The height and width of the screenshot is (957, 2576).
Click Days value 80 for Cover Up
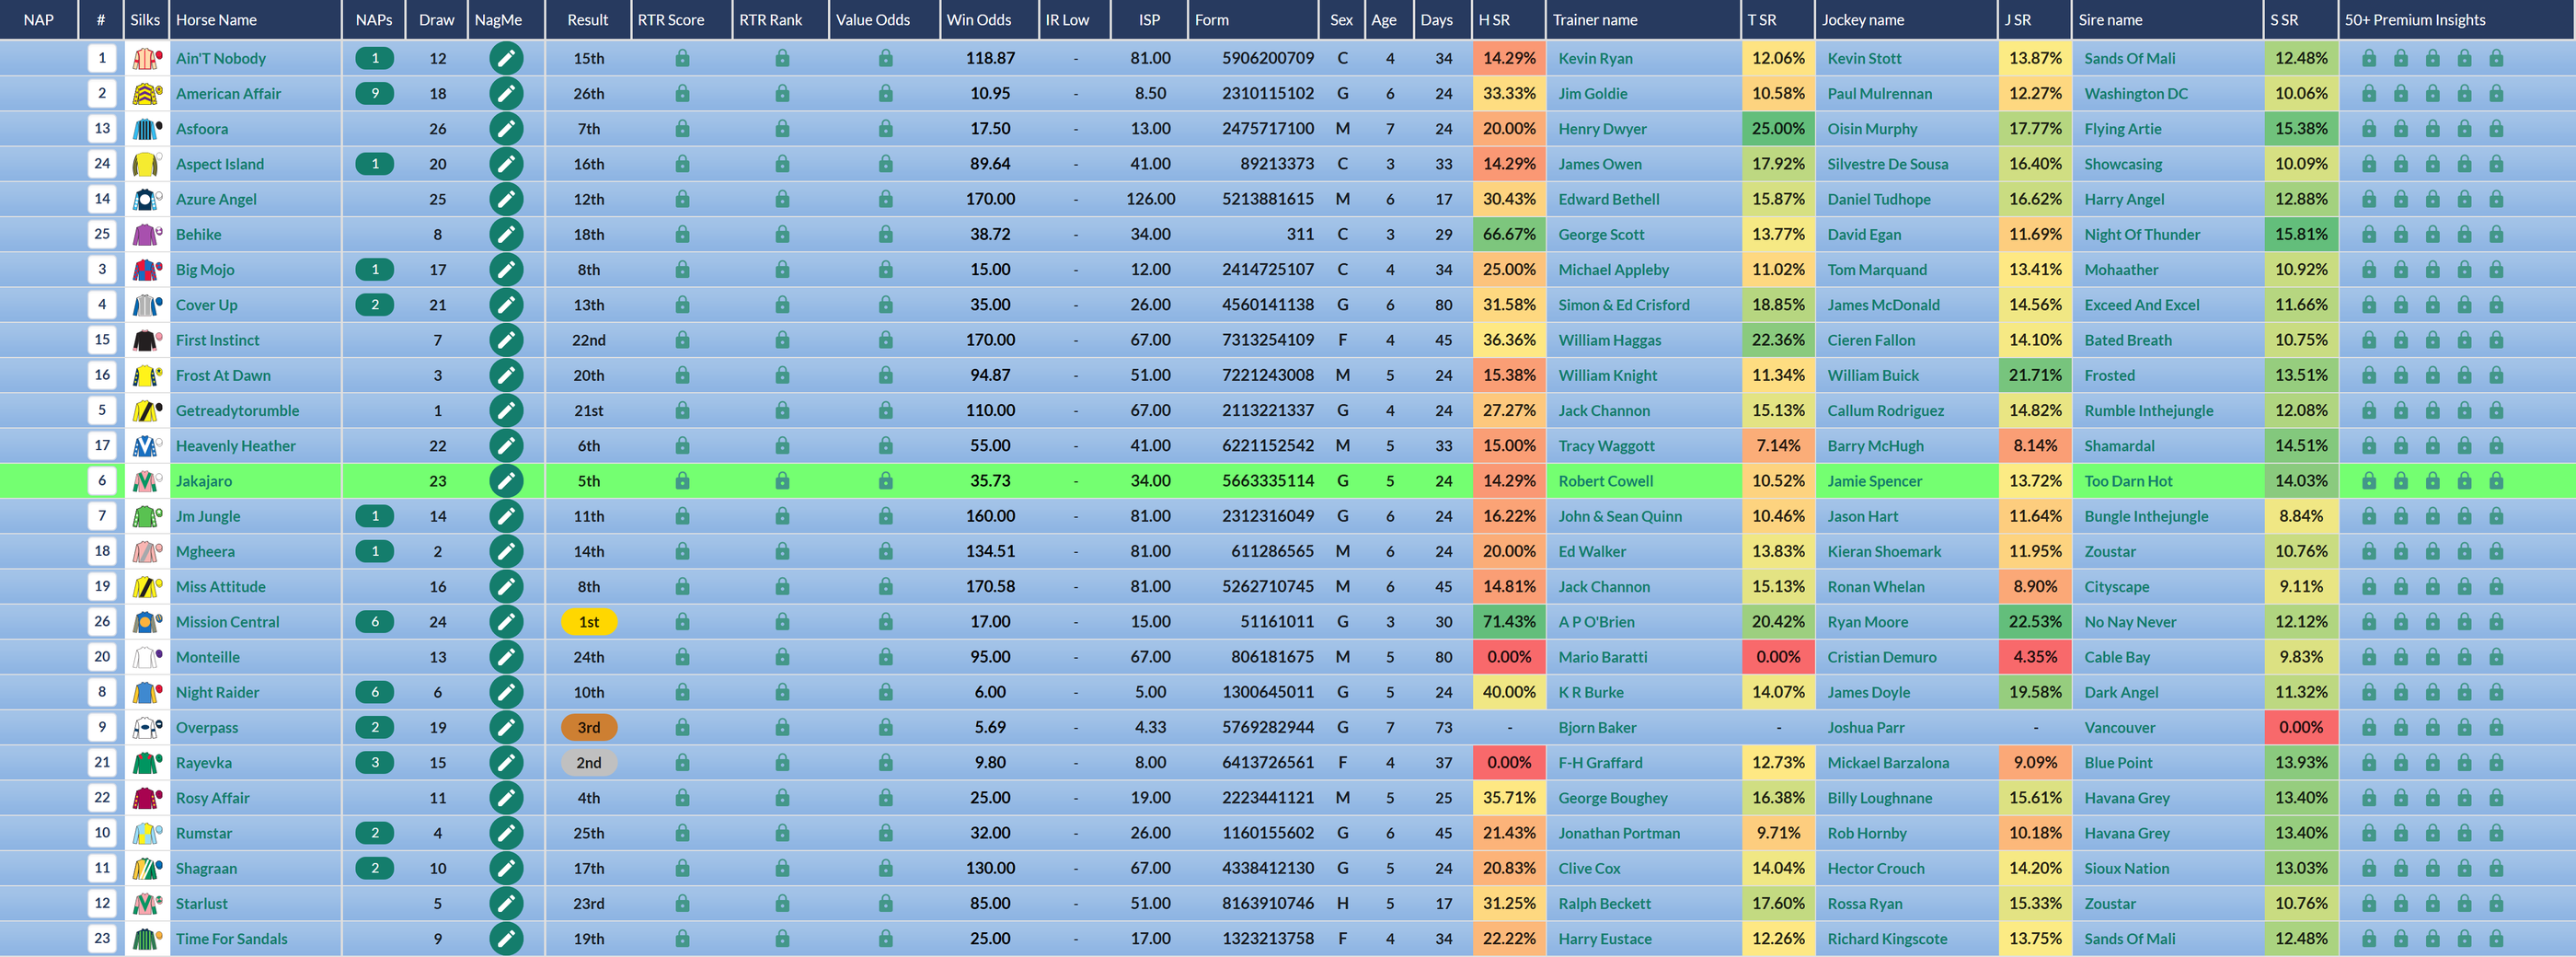point(1443,305)
